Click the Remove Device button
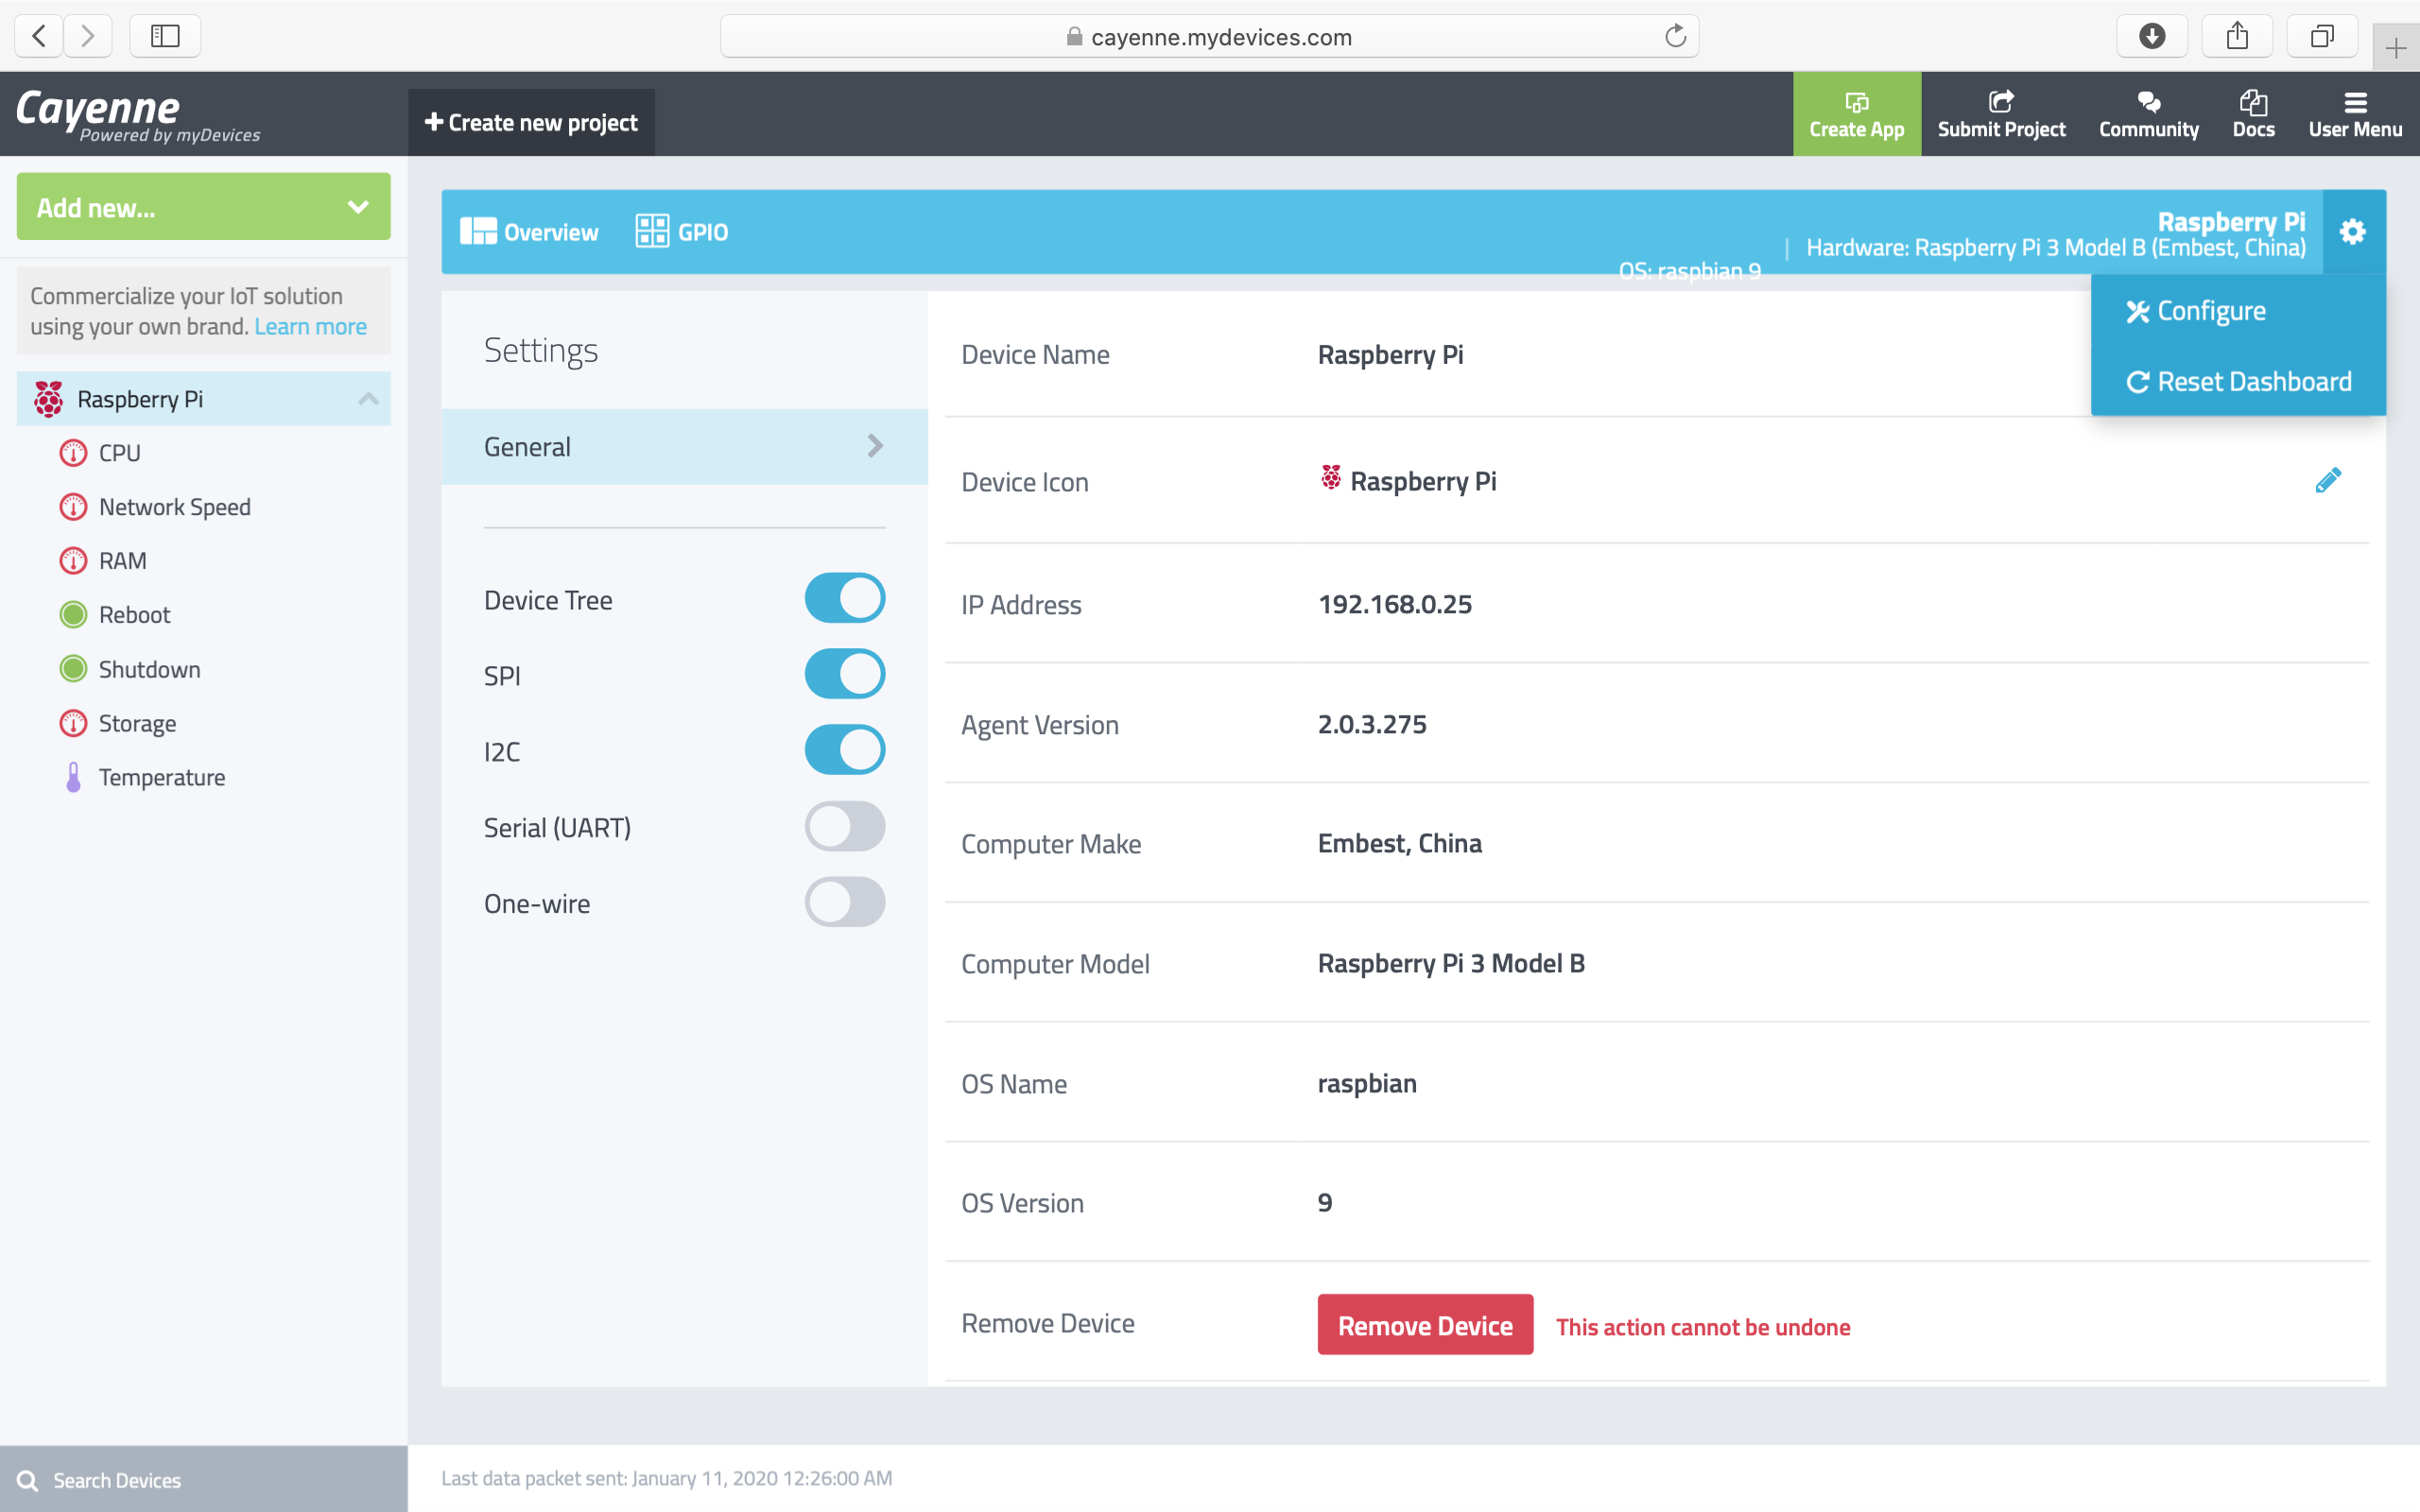 1424,1325
